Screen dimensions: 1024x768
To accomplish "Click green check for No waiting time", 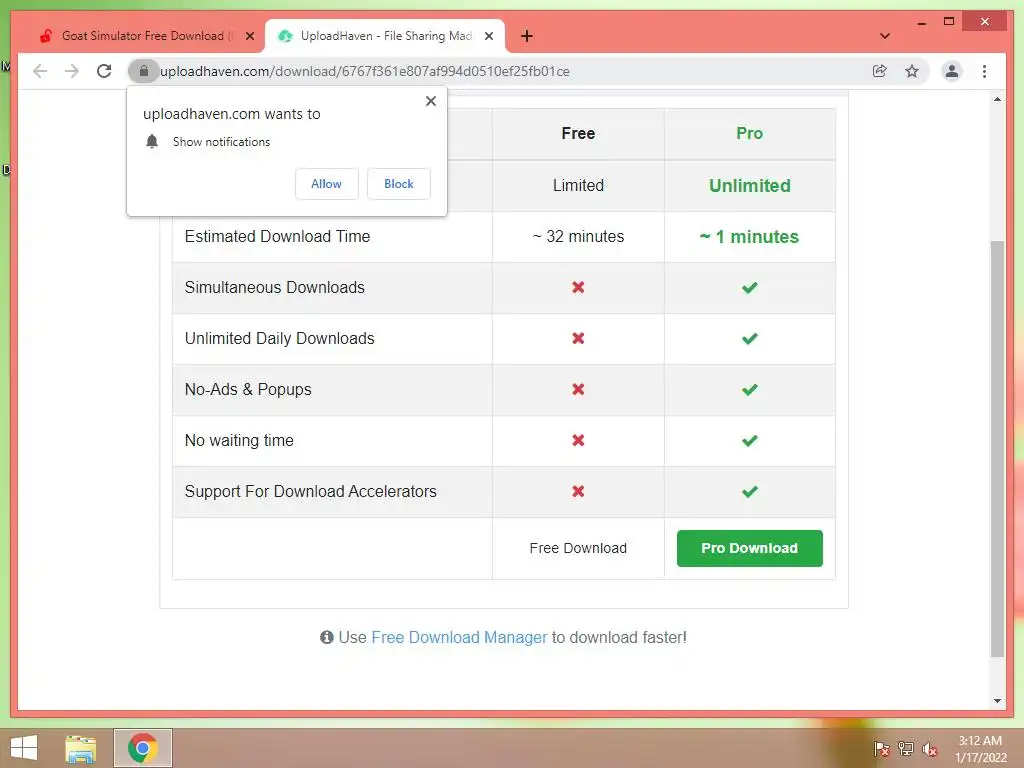I will click(x=750, y=440).
